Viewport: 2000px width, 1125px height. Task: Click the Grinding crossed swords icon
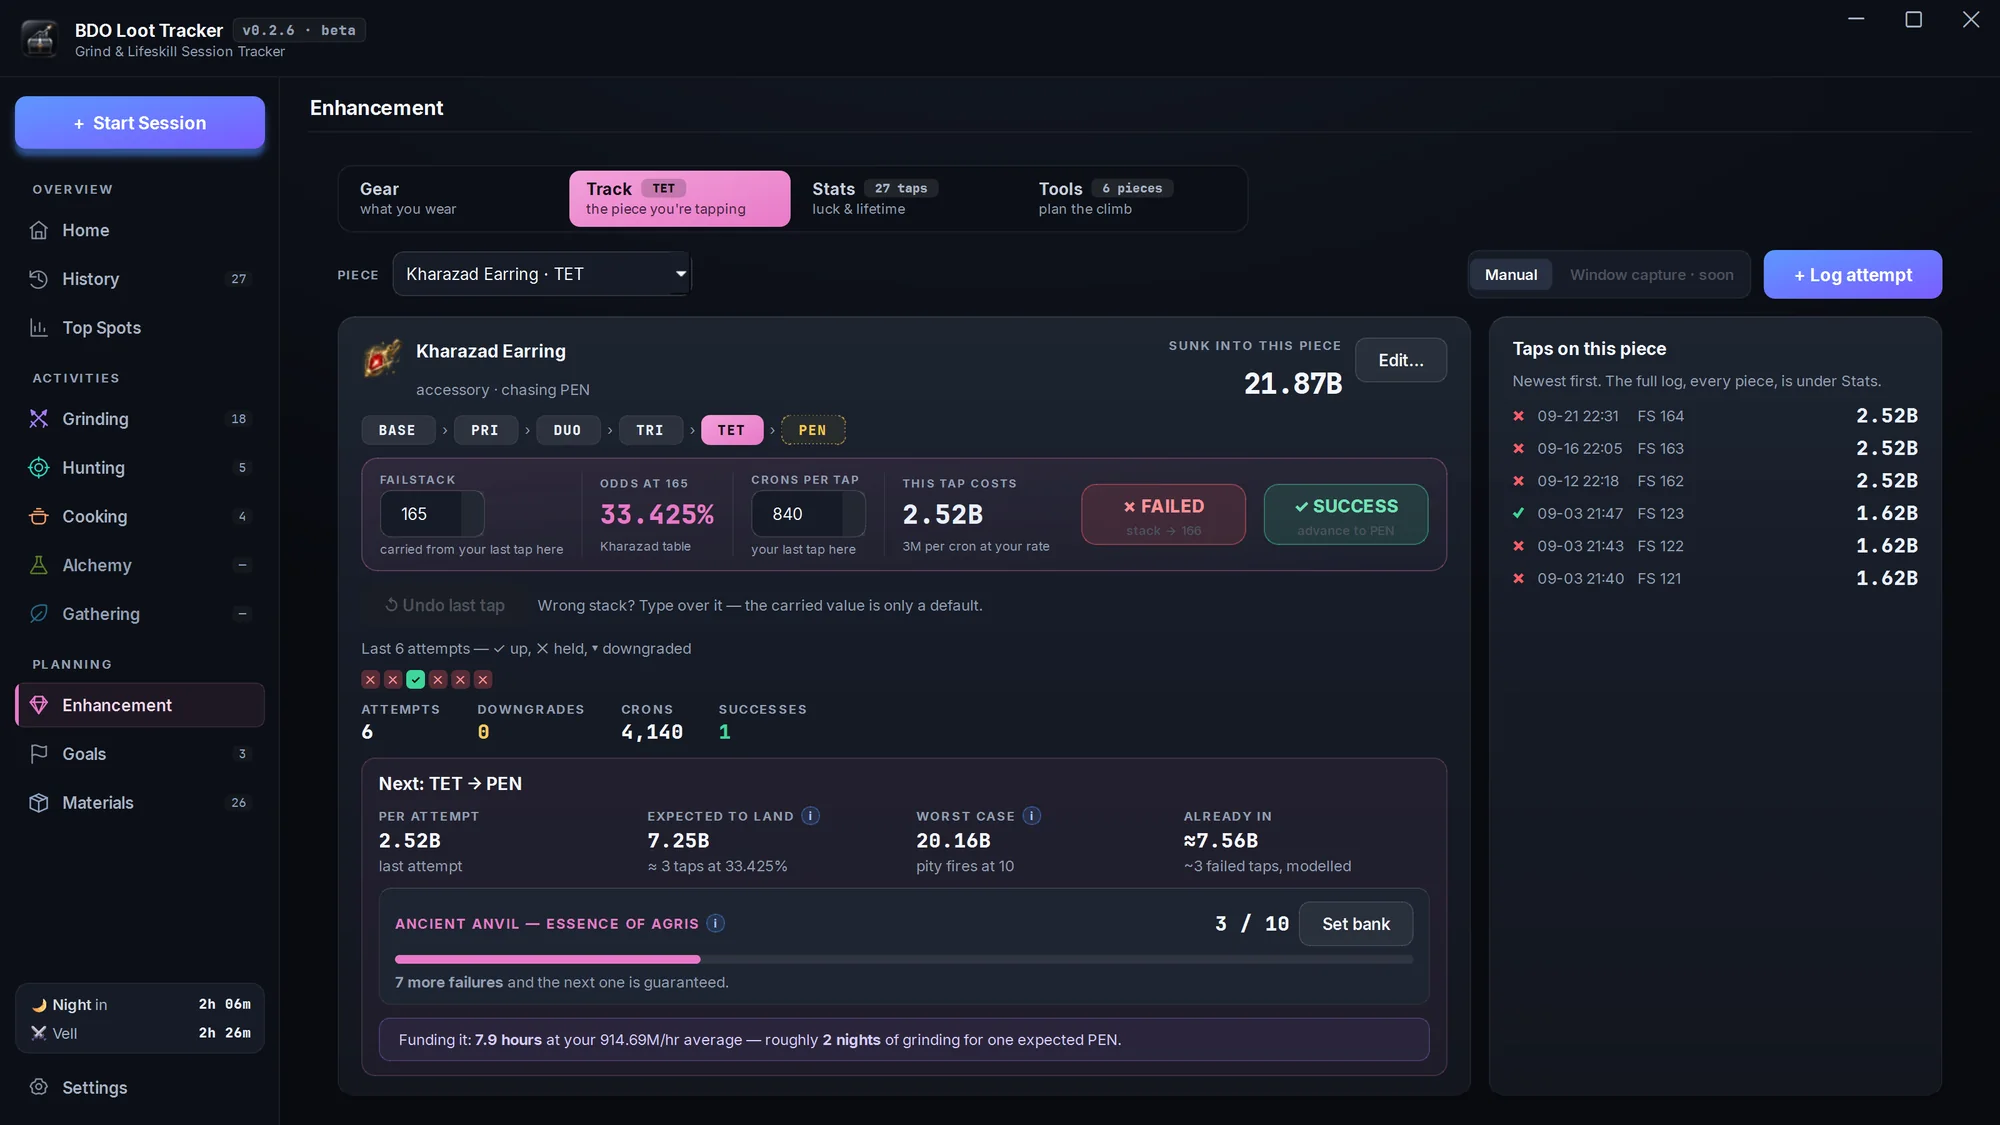tap(39, 419)
